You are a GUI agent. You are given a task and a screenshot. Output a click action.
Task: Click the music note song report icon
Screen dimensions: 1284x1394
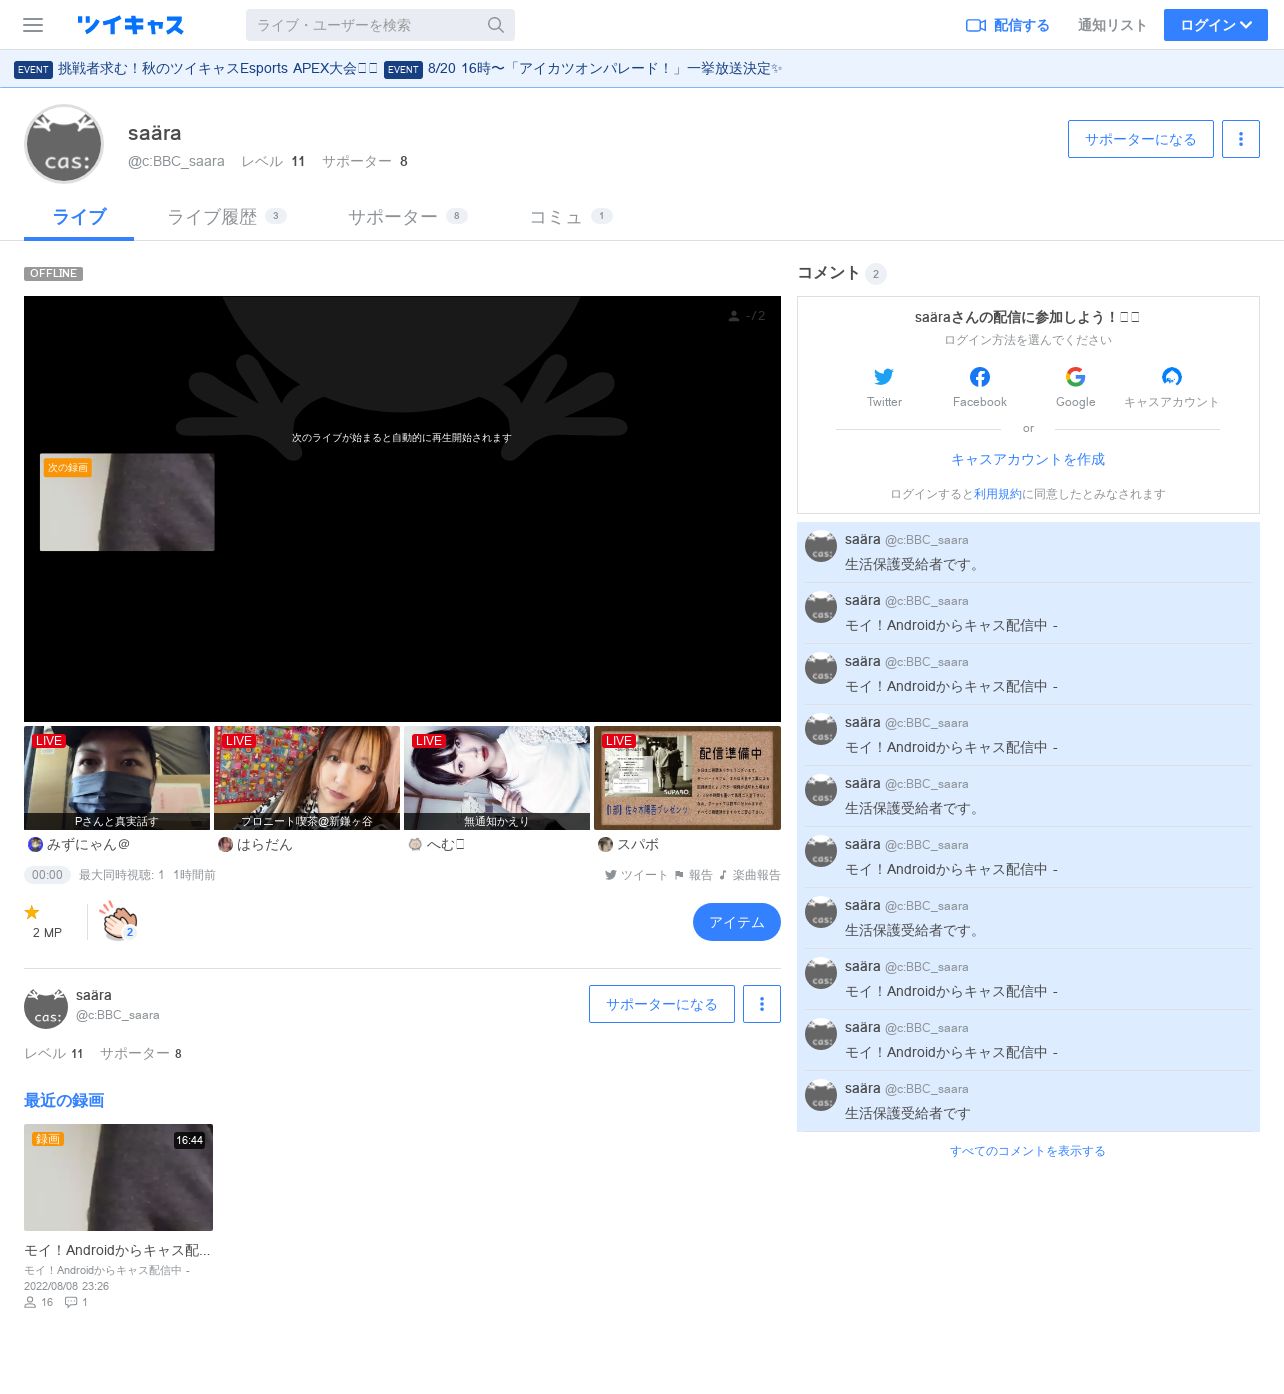(723, 875)
